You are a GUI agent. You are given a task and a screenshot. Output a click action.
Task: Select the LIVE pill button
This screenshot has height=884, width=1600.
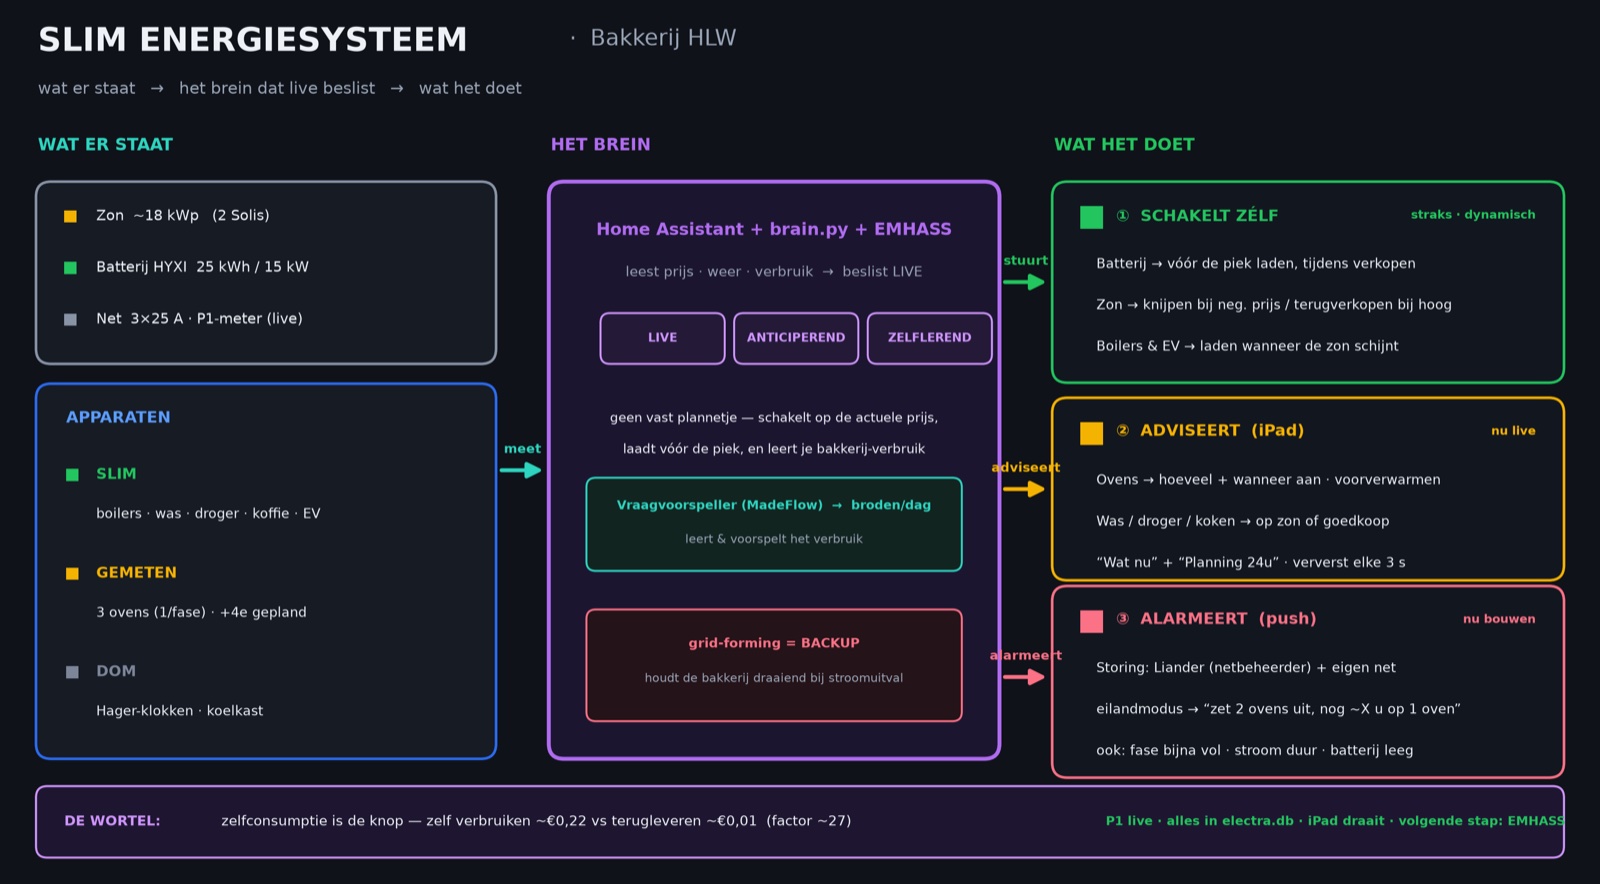[x=662, y=338]
